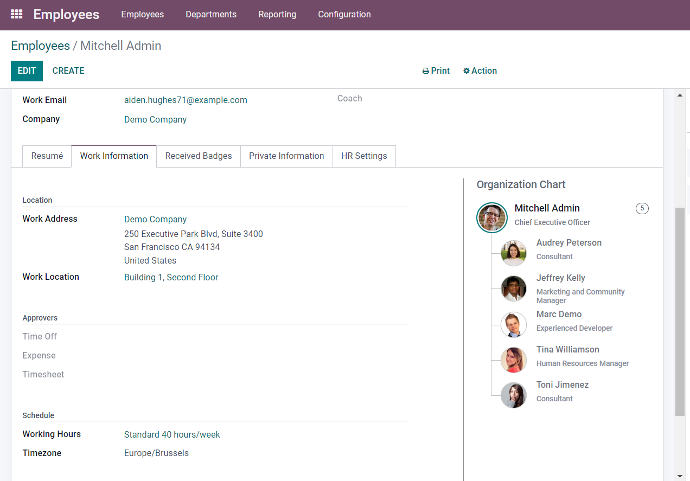Expand the Action dropdown menu
This screenshot has width=690, height=481.
(480, 71)
